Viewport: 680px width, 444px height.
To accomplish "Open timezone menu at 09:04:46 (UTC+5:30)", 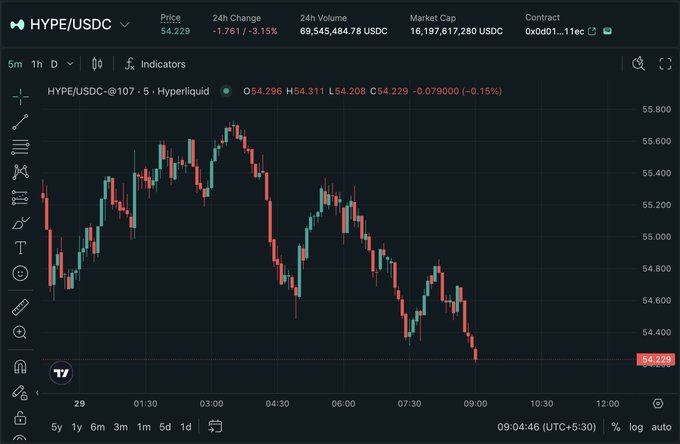I will coord(546,427).
